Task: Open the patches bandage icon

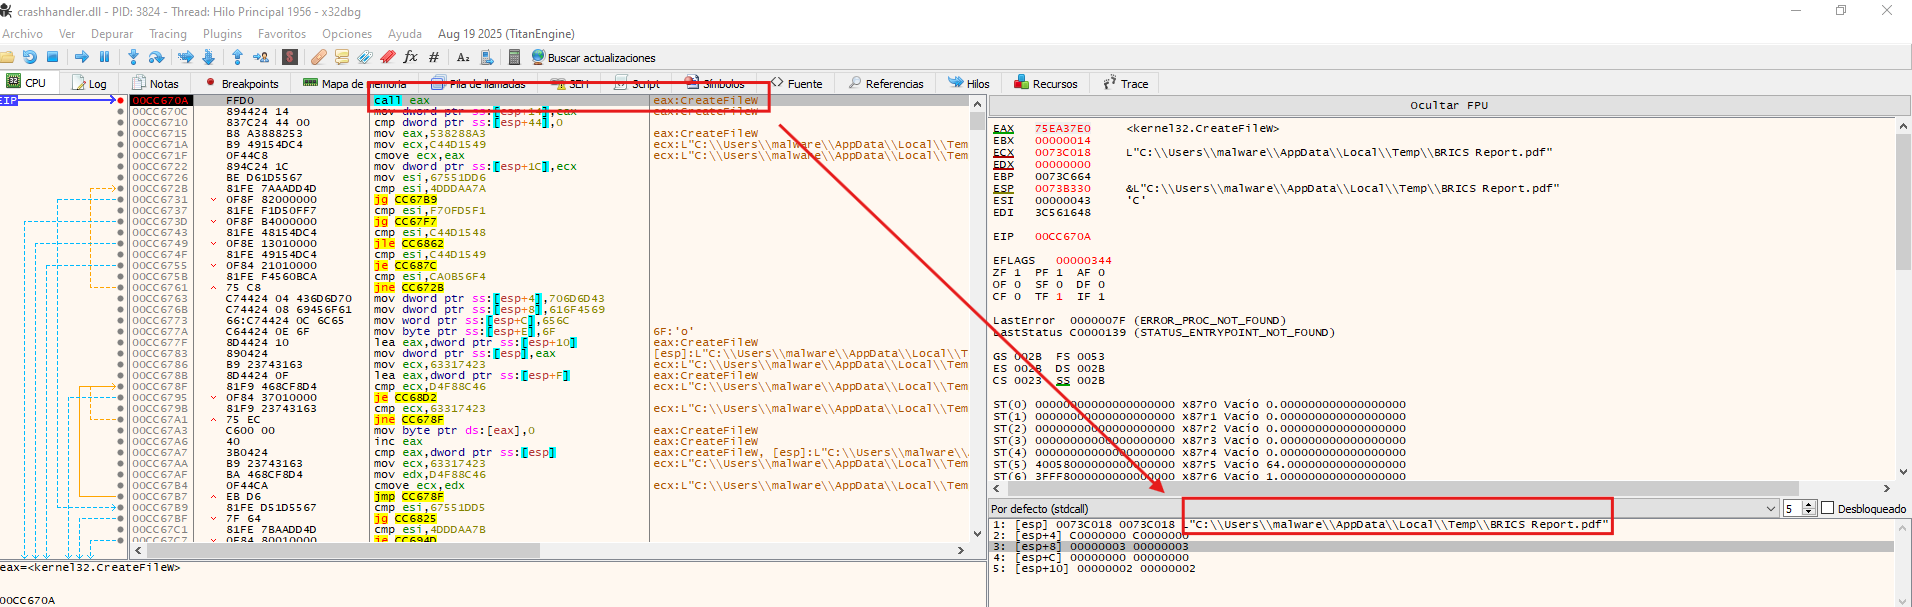Action: 319,57
